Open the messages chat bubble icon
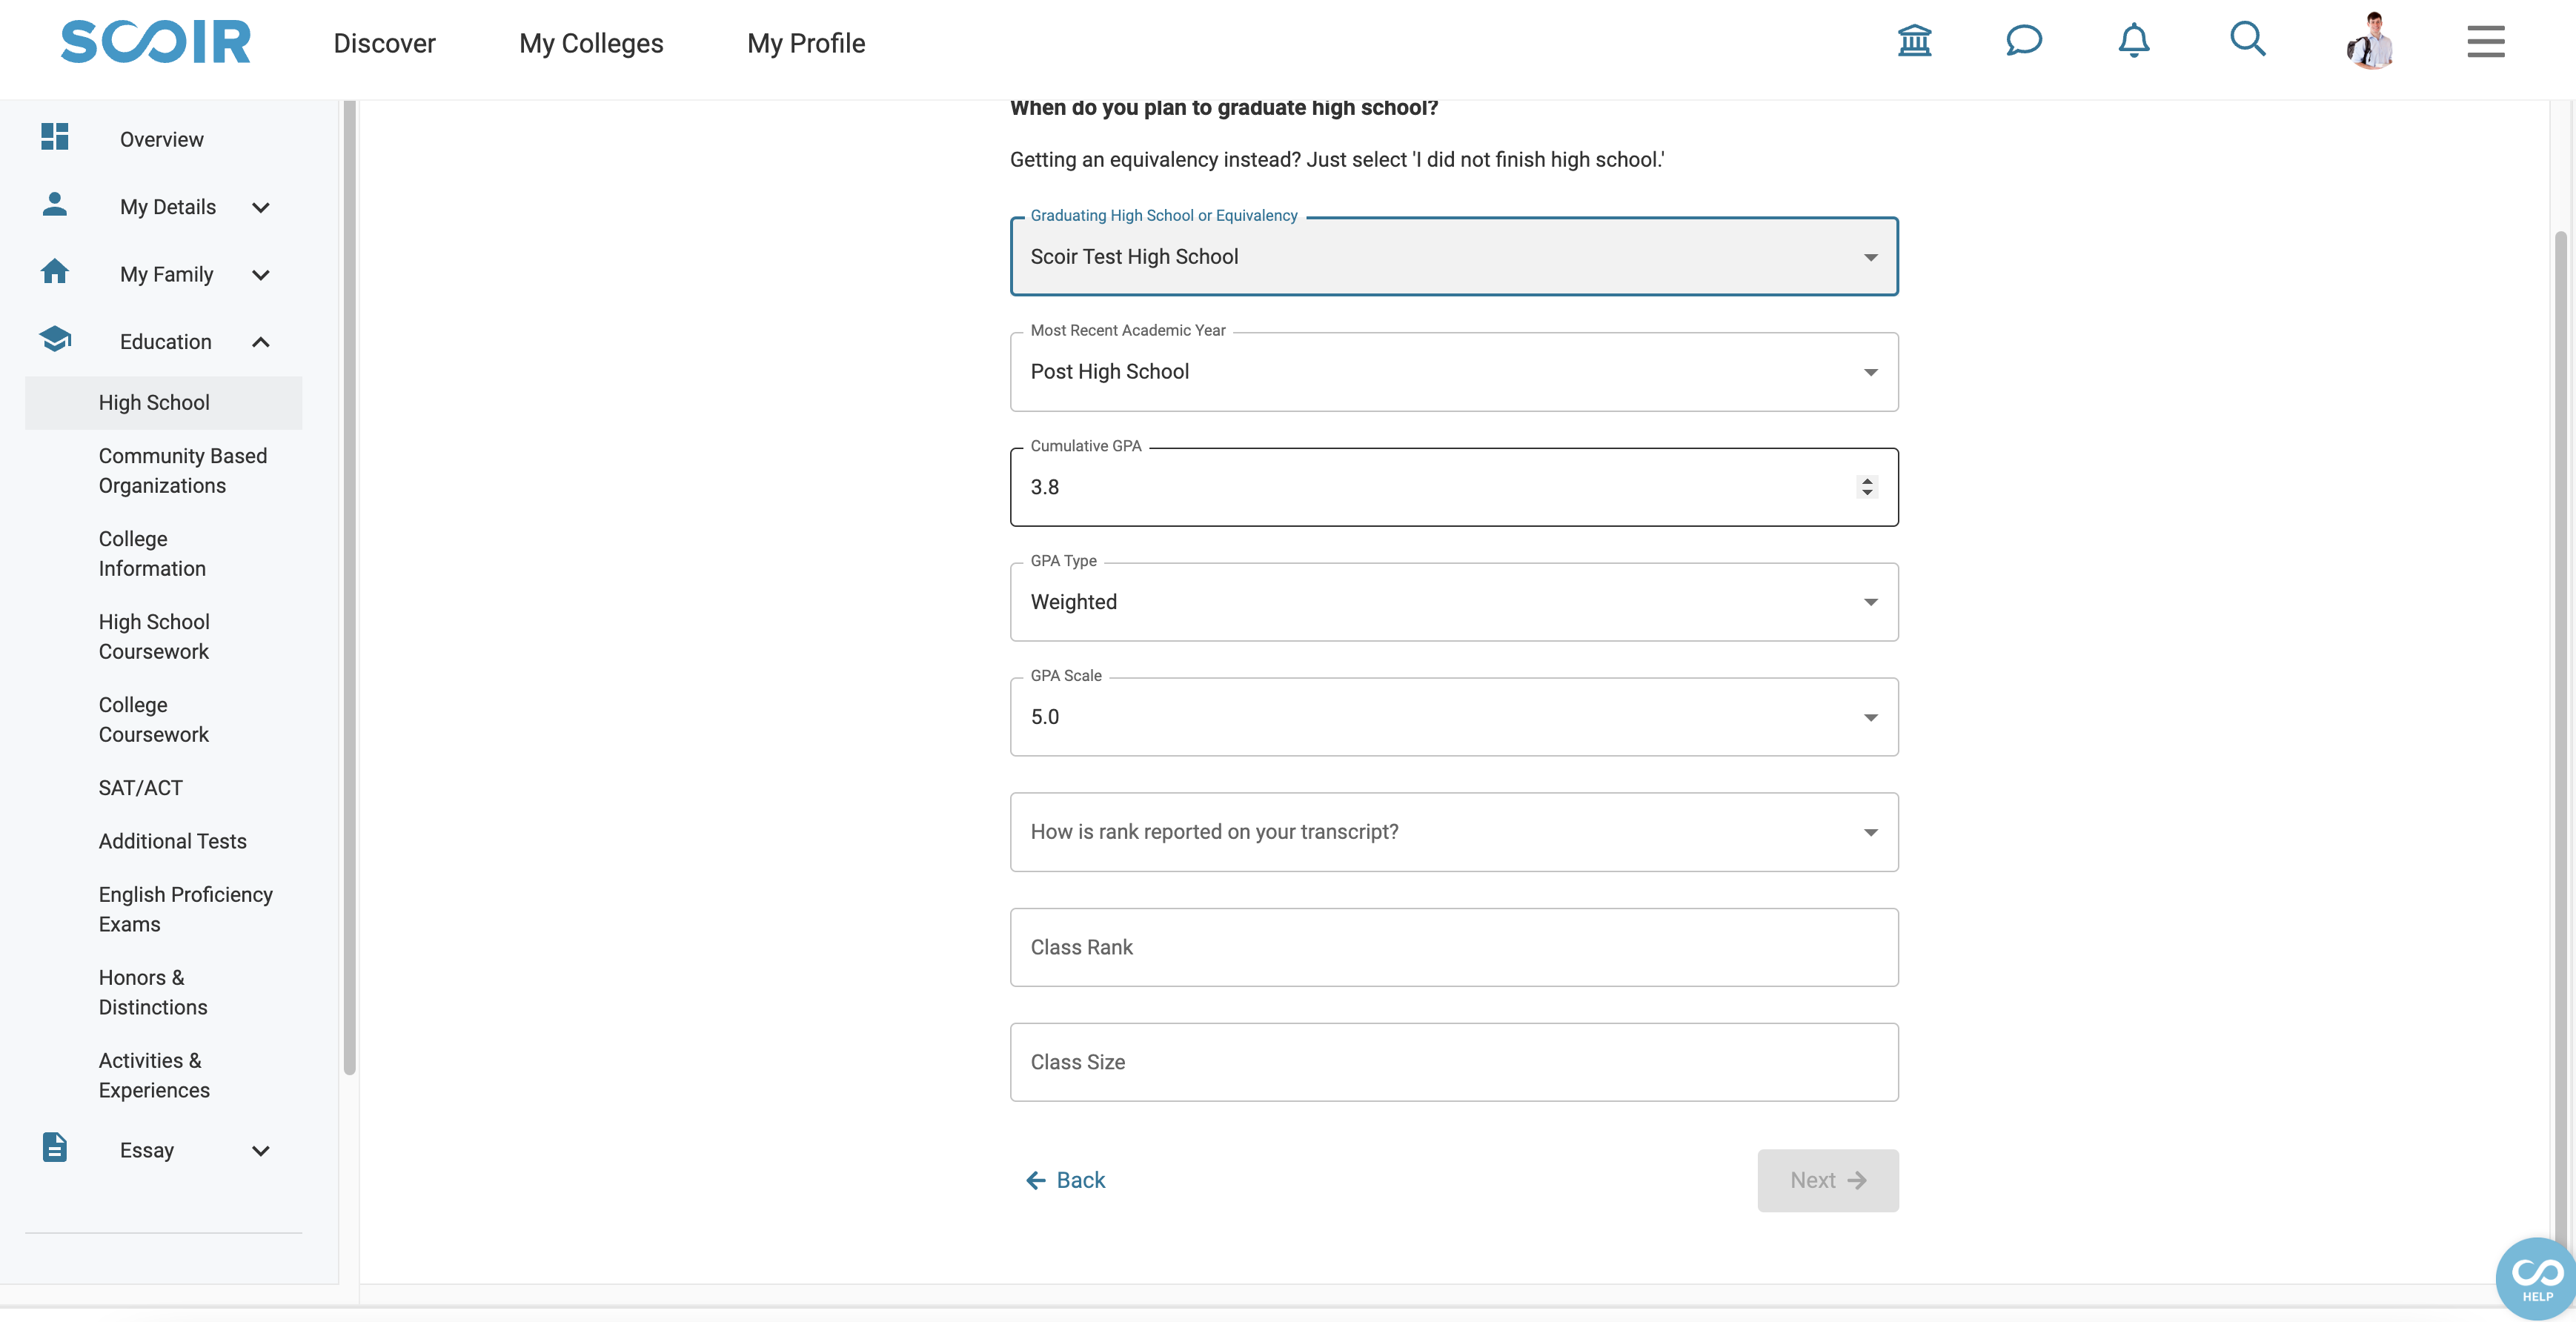 (x=2024, y=41)
